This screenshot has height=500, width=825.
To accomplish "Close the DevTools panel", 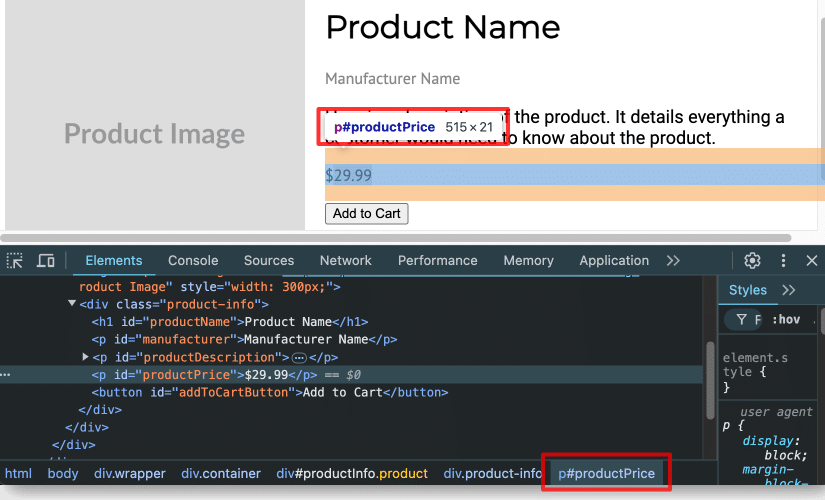I will [812, 261].
